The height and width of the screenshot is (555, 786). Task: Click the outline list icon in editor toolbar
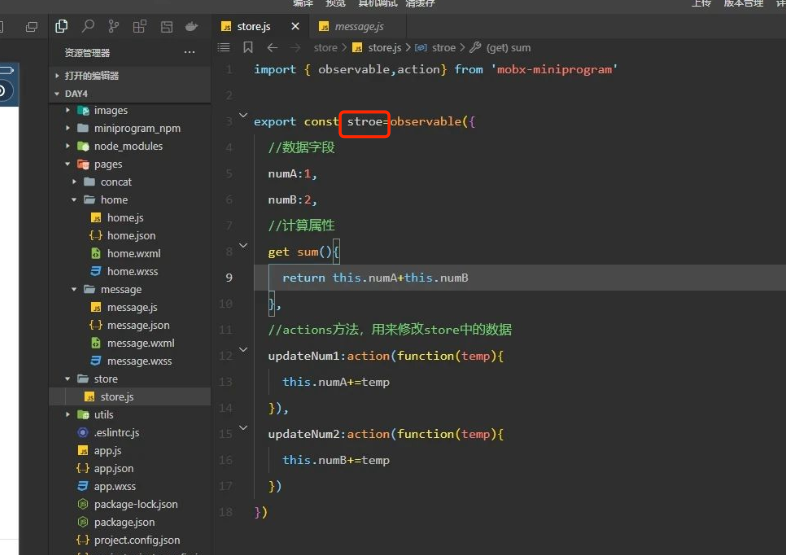pyautogui.click(x=224, y=48)
